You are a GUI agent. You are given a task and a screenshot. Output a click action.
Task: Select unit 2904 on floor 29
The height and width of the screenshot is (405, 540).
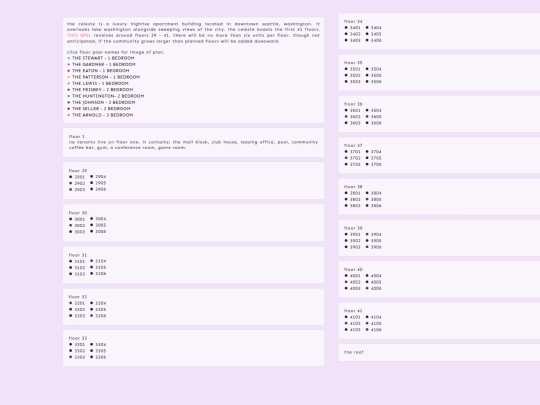[x=101, y=177]
